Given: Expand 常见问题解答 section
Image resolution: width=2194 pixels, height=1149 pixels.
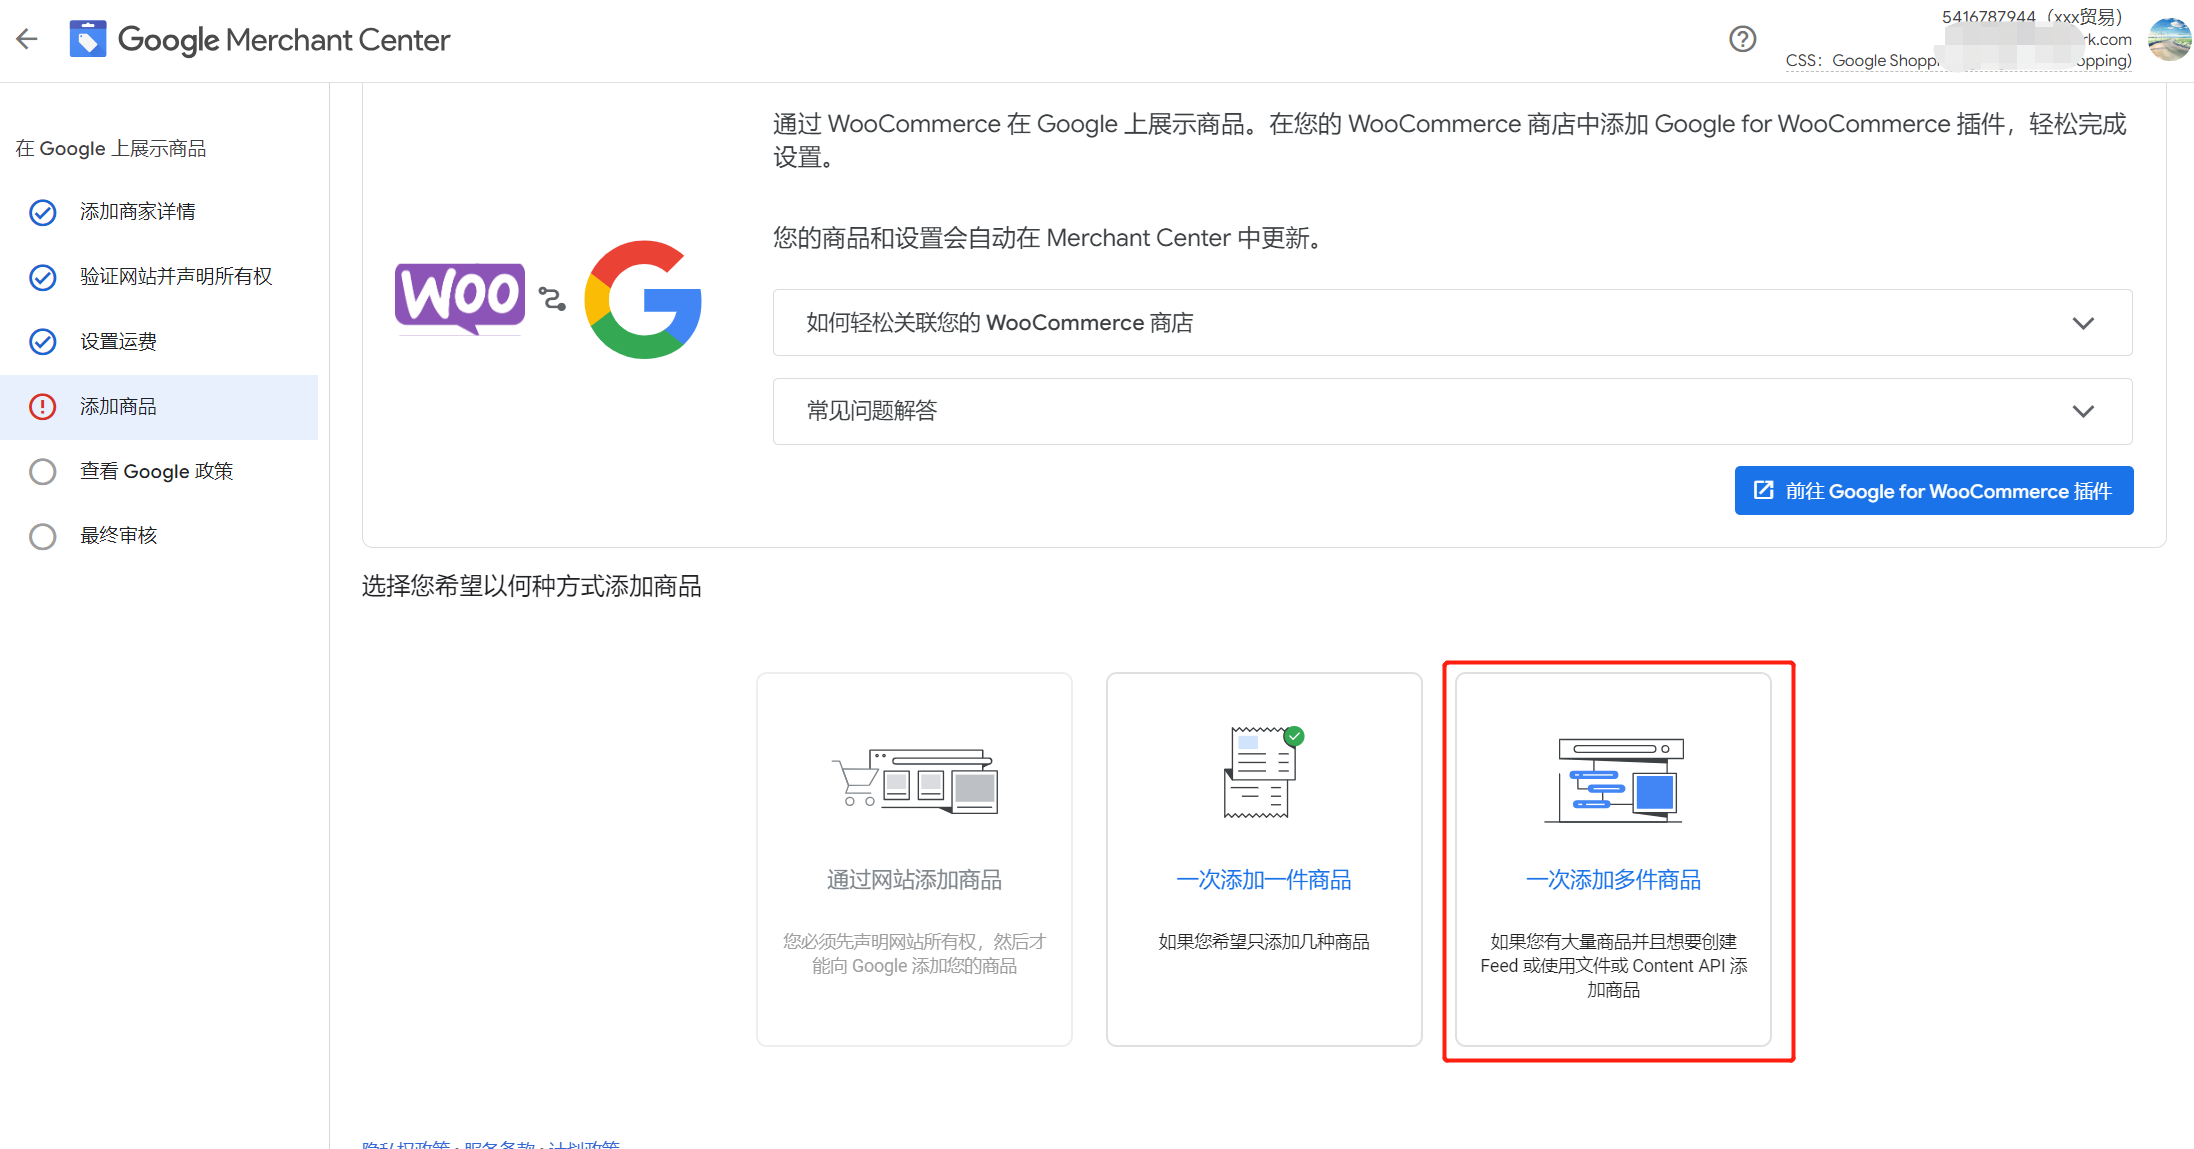Looking at the screenshot, I should [1452, 411].
